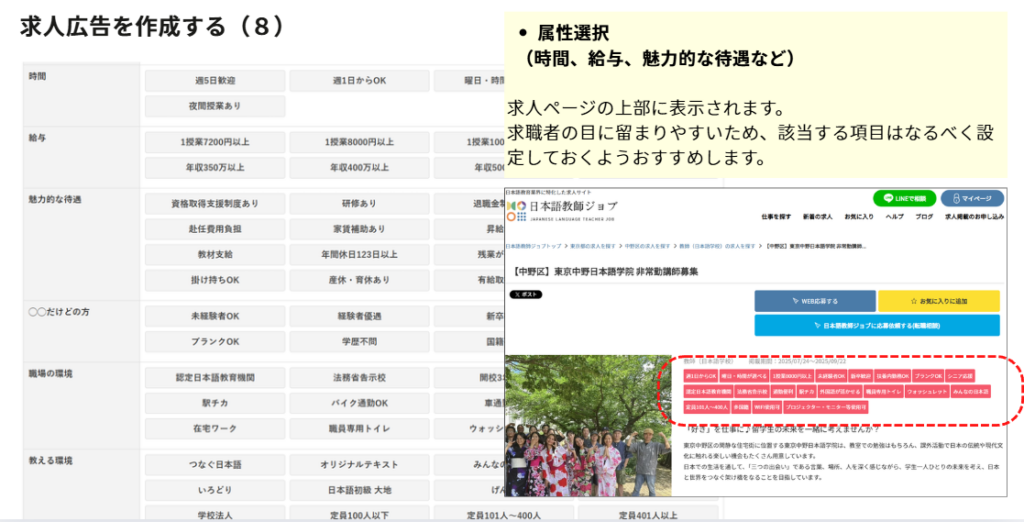Choose 認定日本語教育機関 workplace option
This screenshot has width=1024, height=522.
pos(214,378)
